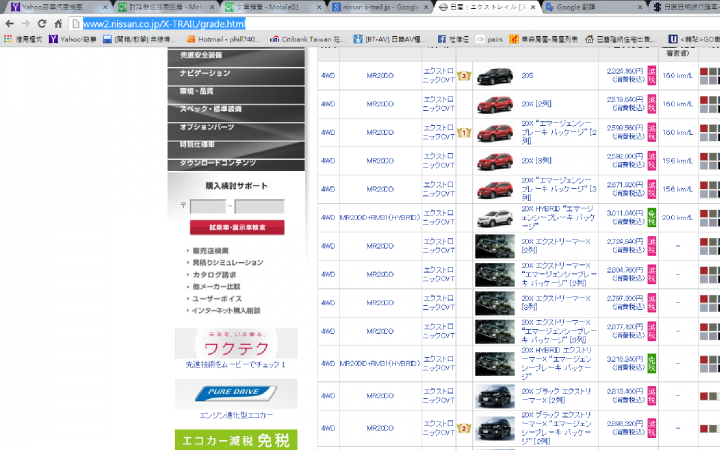Pick red swatch in 20X HYBRID 3,011,040円 row

click(703, 213)
